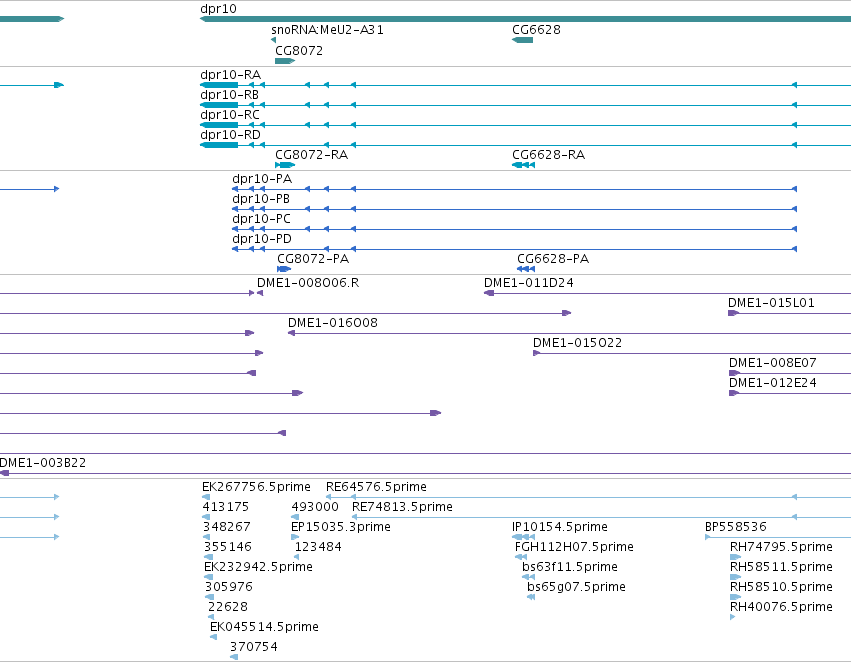Select protein dpr10-PB
The width and height of the screenshot is (851, 662).
[261, 199]
